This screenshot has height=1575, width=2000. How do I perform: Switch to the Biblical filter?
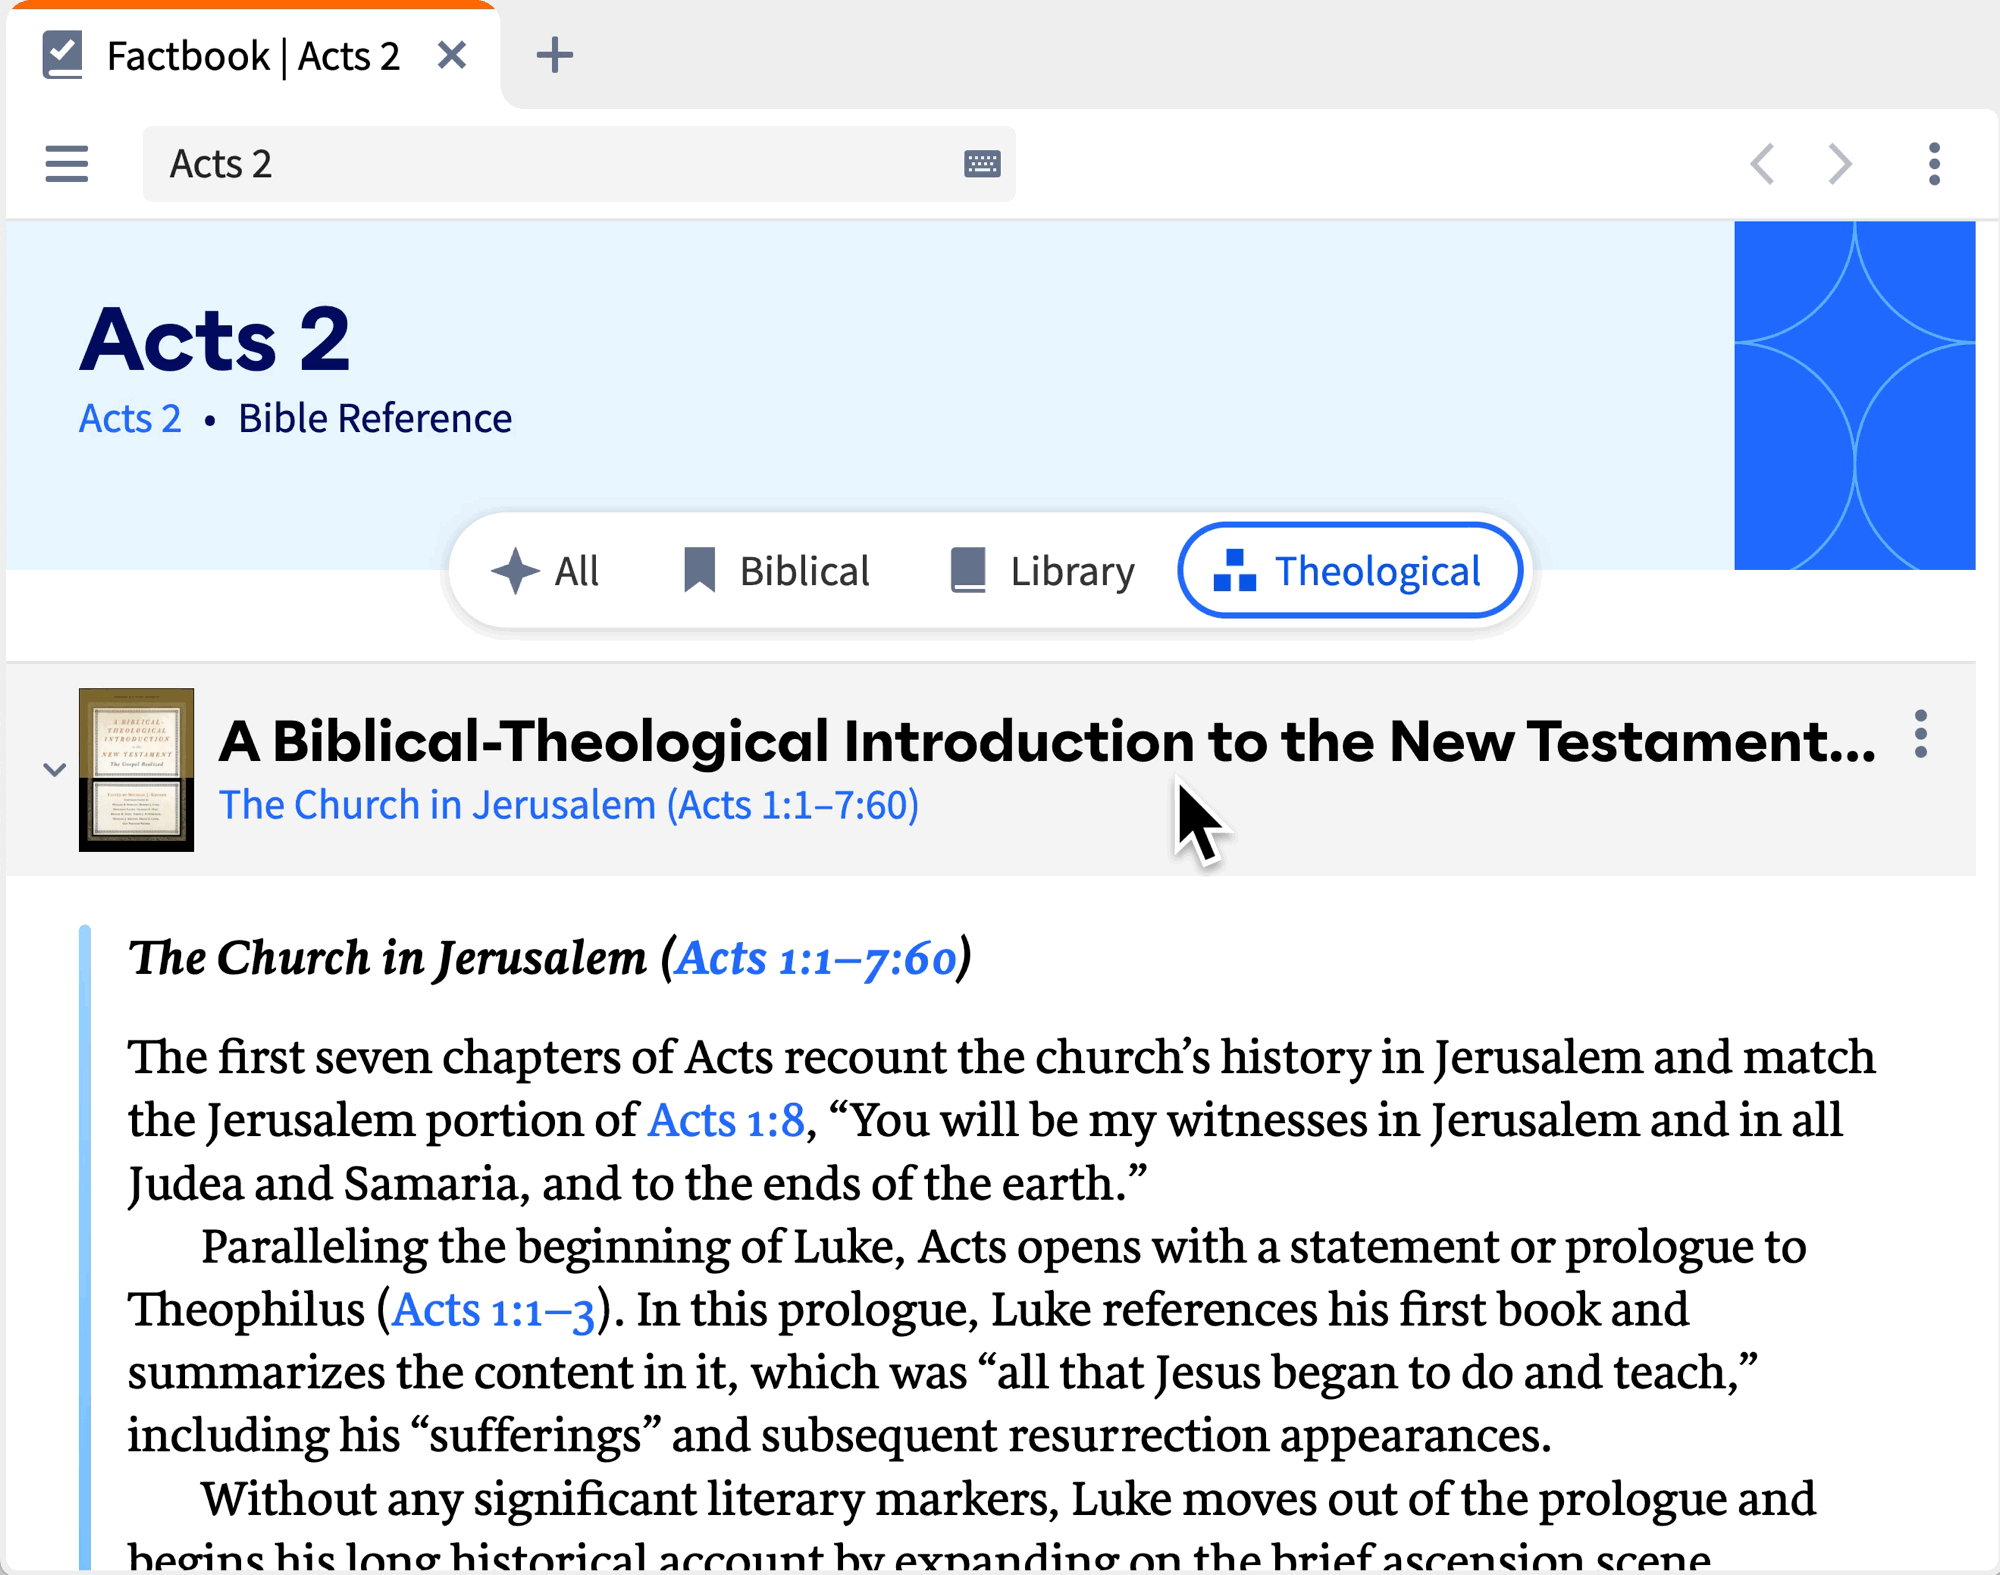(775, 571)
